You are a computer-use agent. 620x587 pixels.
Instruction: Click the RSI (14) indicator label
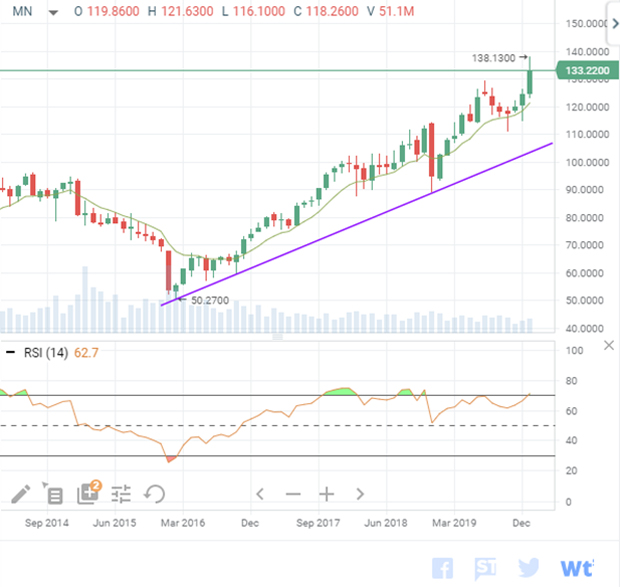(46, 352)
